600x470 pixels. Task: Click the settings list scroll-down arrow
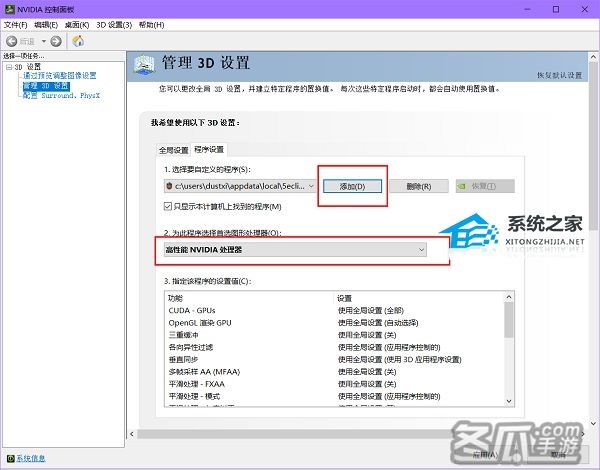click(509, 401)
